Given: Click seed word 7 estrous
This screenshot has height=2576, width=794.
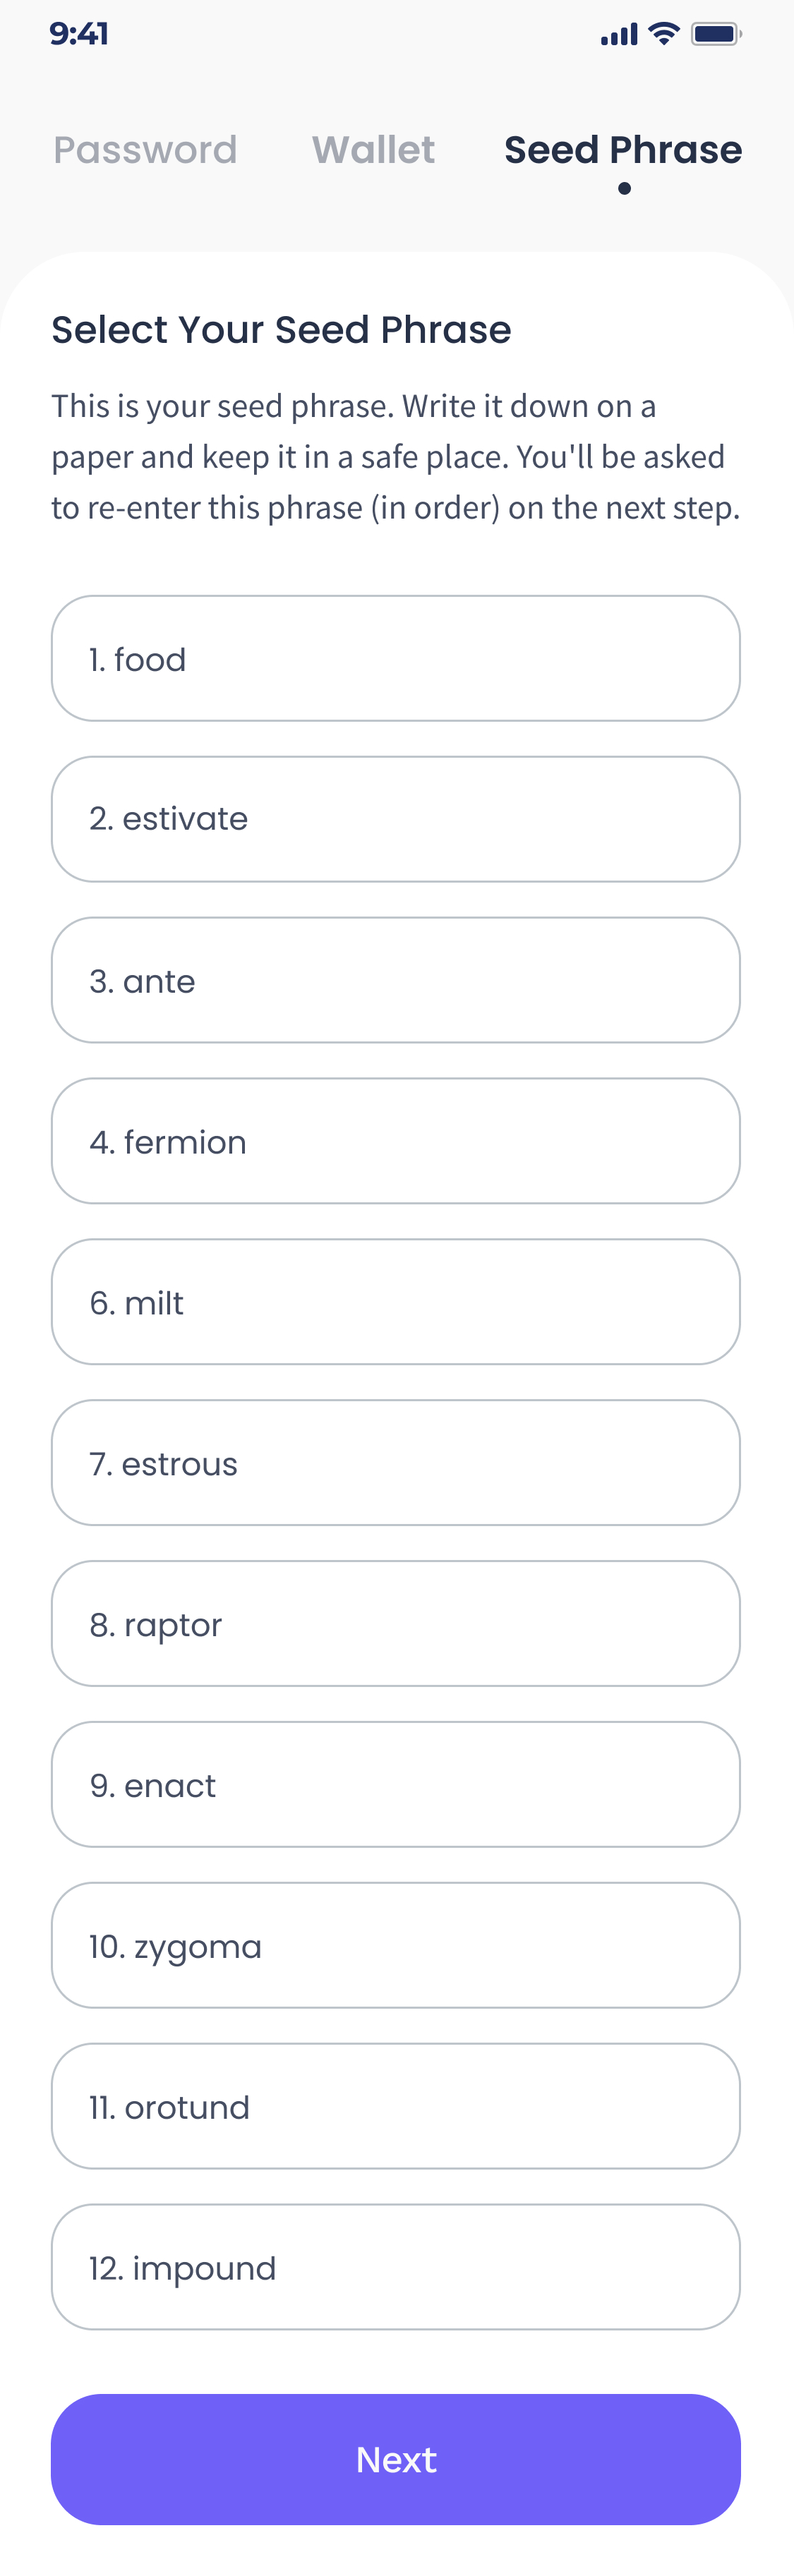Looking at the screenshot, I should (396, 1463).
